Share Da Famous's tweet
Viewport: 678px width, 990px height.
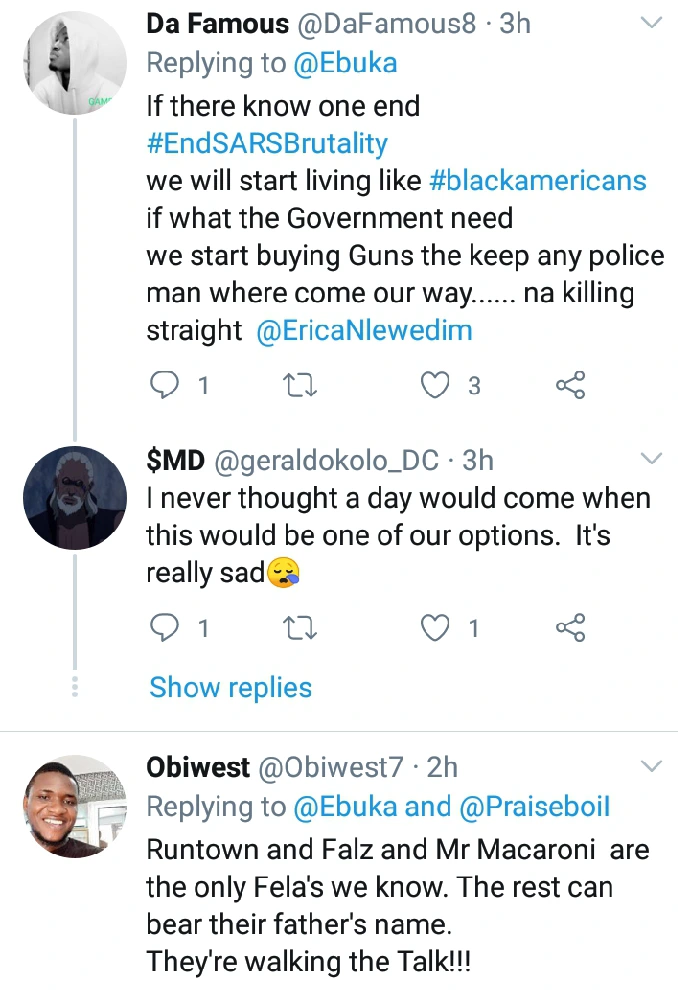click(570, 385)
